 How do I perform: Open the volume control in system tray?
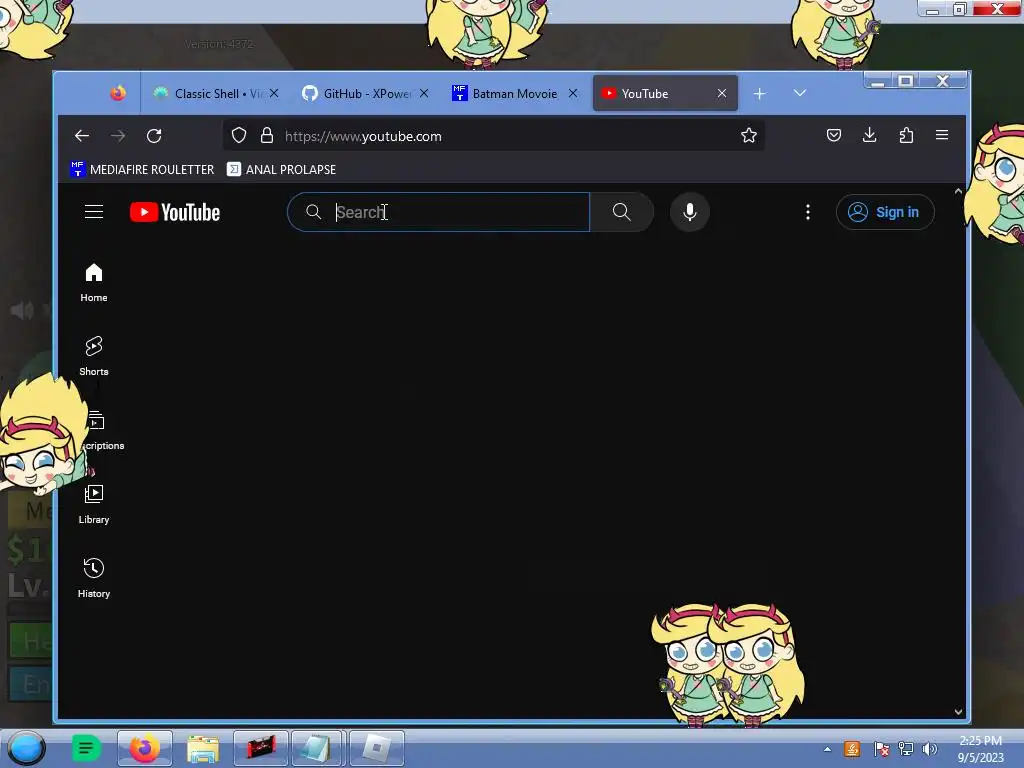[x=929, y=749]
